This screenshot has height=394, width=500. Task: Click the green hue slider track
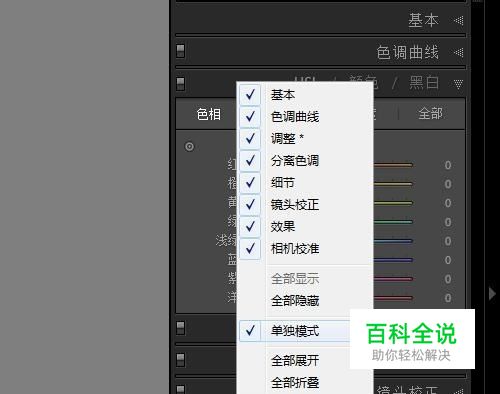pos(393,222)
